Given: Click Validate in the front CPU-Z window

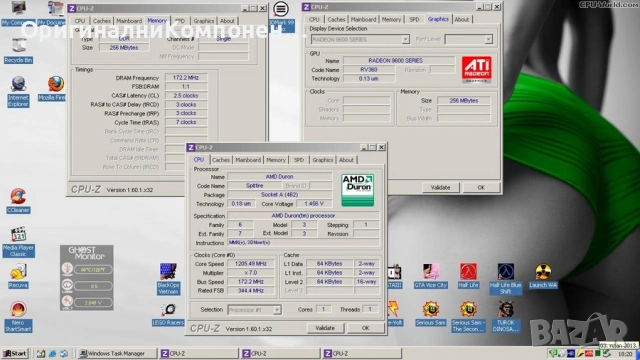Looking at the screenshot, I should [x=325, y=328].
